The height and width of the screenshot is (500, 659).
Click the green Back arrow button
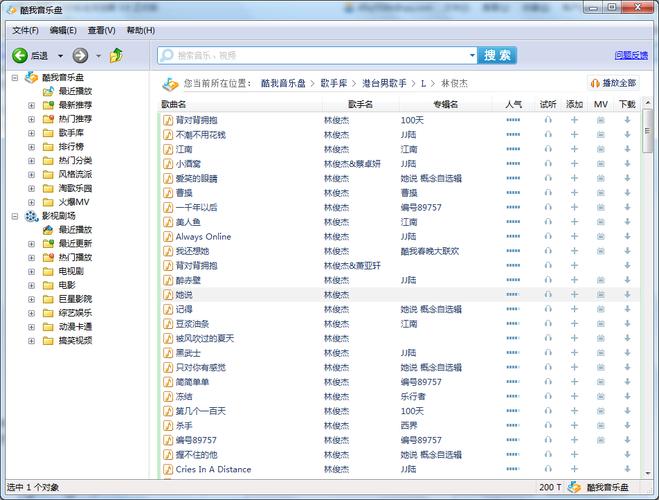[x=20, y=55]
